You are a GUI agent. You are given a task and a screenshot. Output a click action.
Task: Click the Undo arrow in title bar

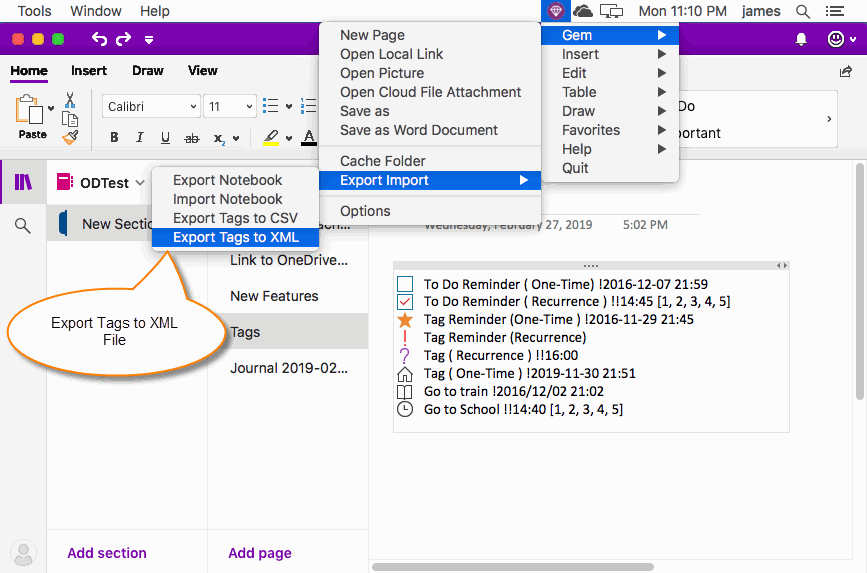pos(99,39)
